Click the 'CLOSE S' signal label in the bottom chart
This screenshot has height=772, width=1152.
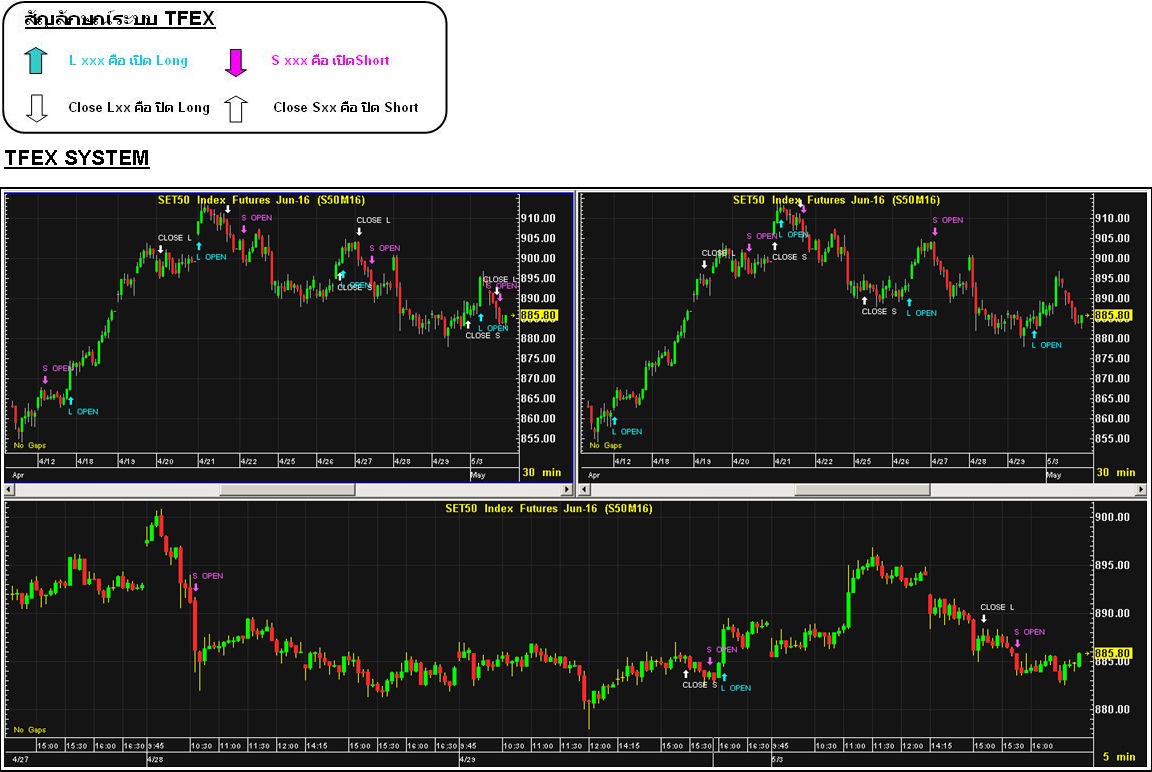[x=699, y=685]
